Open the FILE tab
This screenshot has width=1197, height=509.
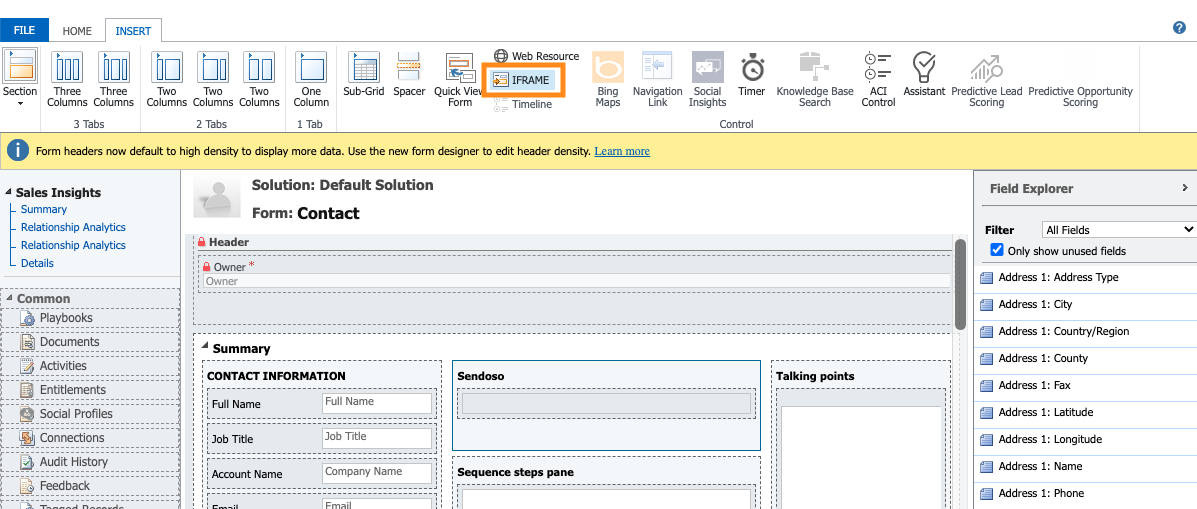coord(24,31)
